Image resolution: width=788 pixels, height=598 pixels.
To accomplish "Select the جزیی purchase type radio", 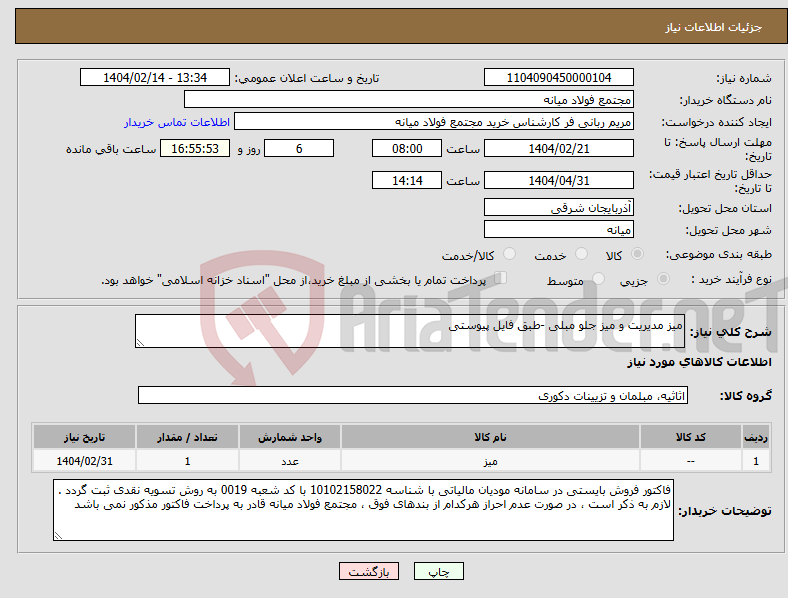I will (663, 278).
